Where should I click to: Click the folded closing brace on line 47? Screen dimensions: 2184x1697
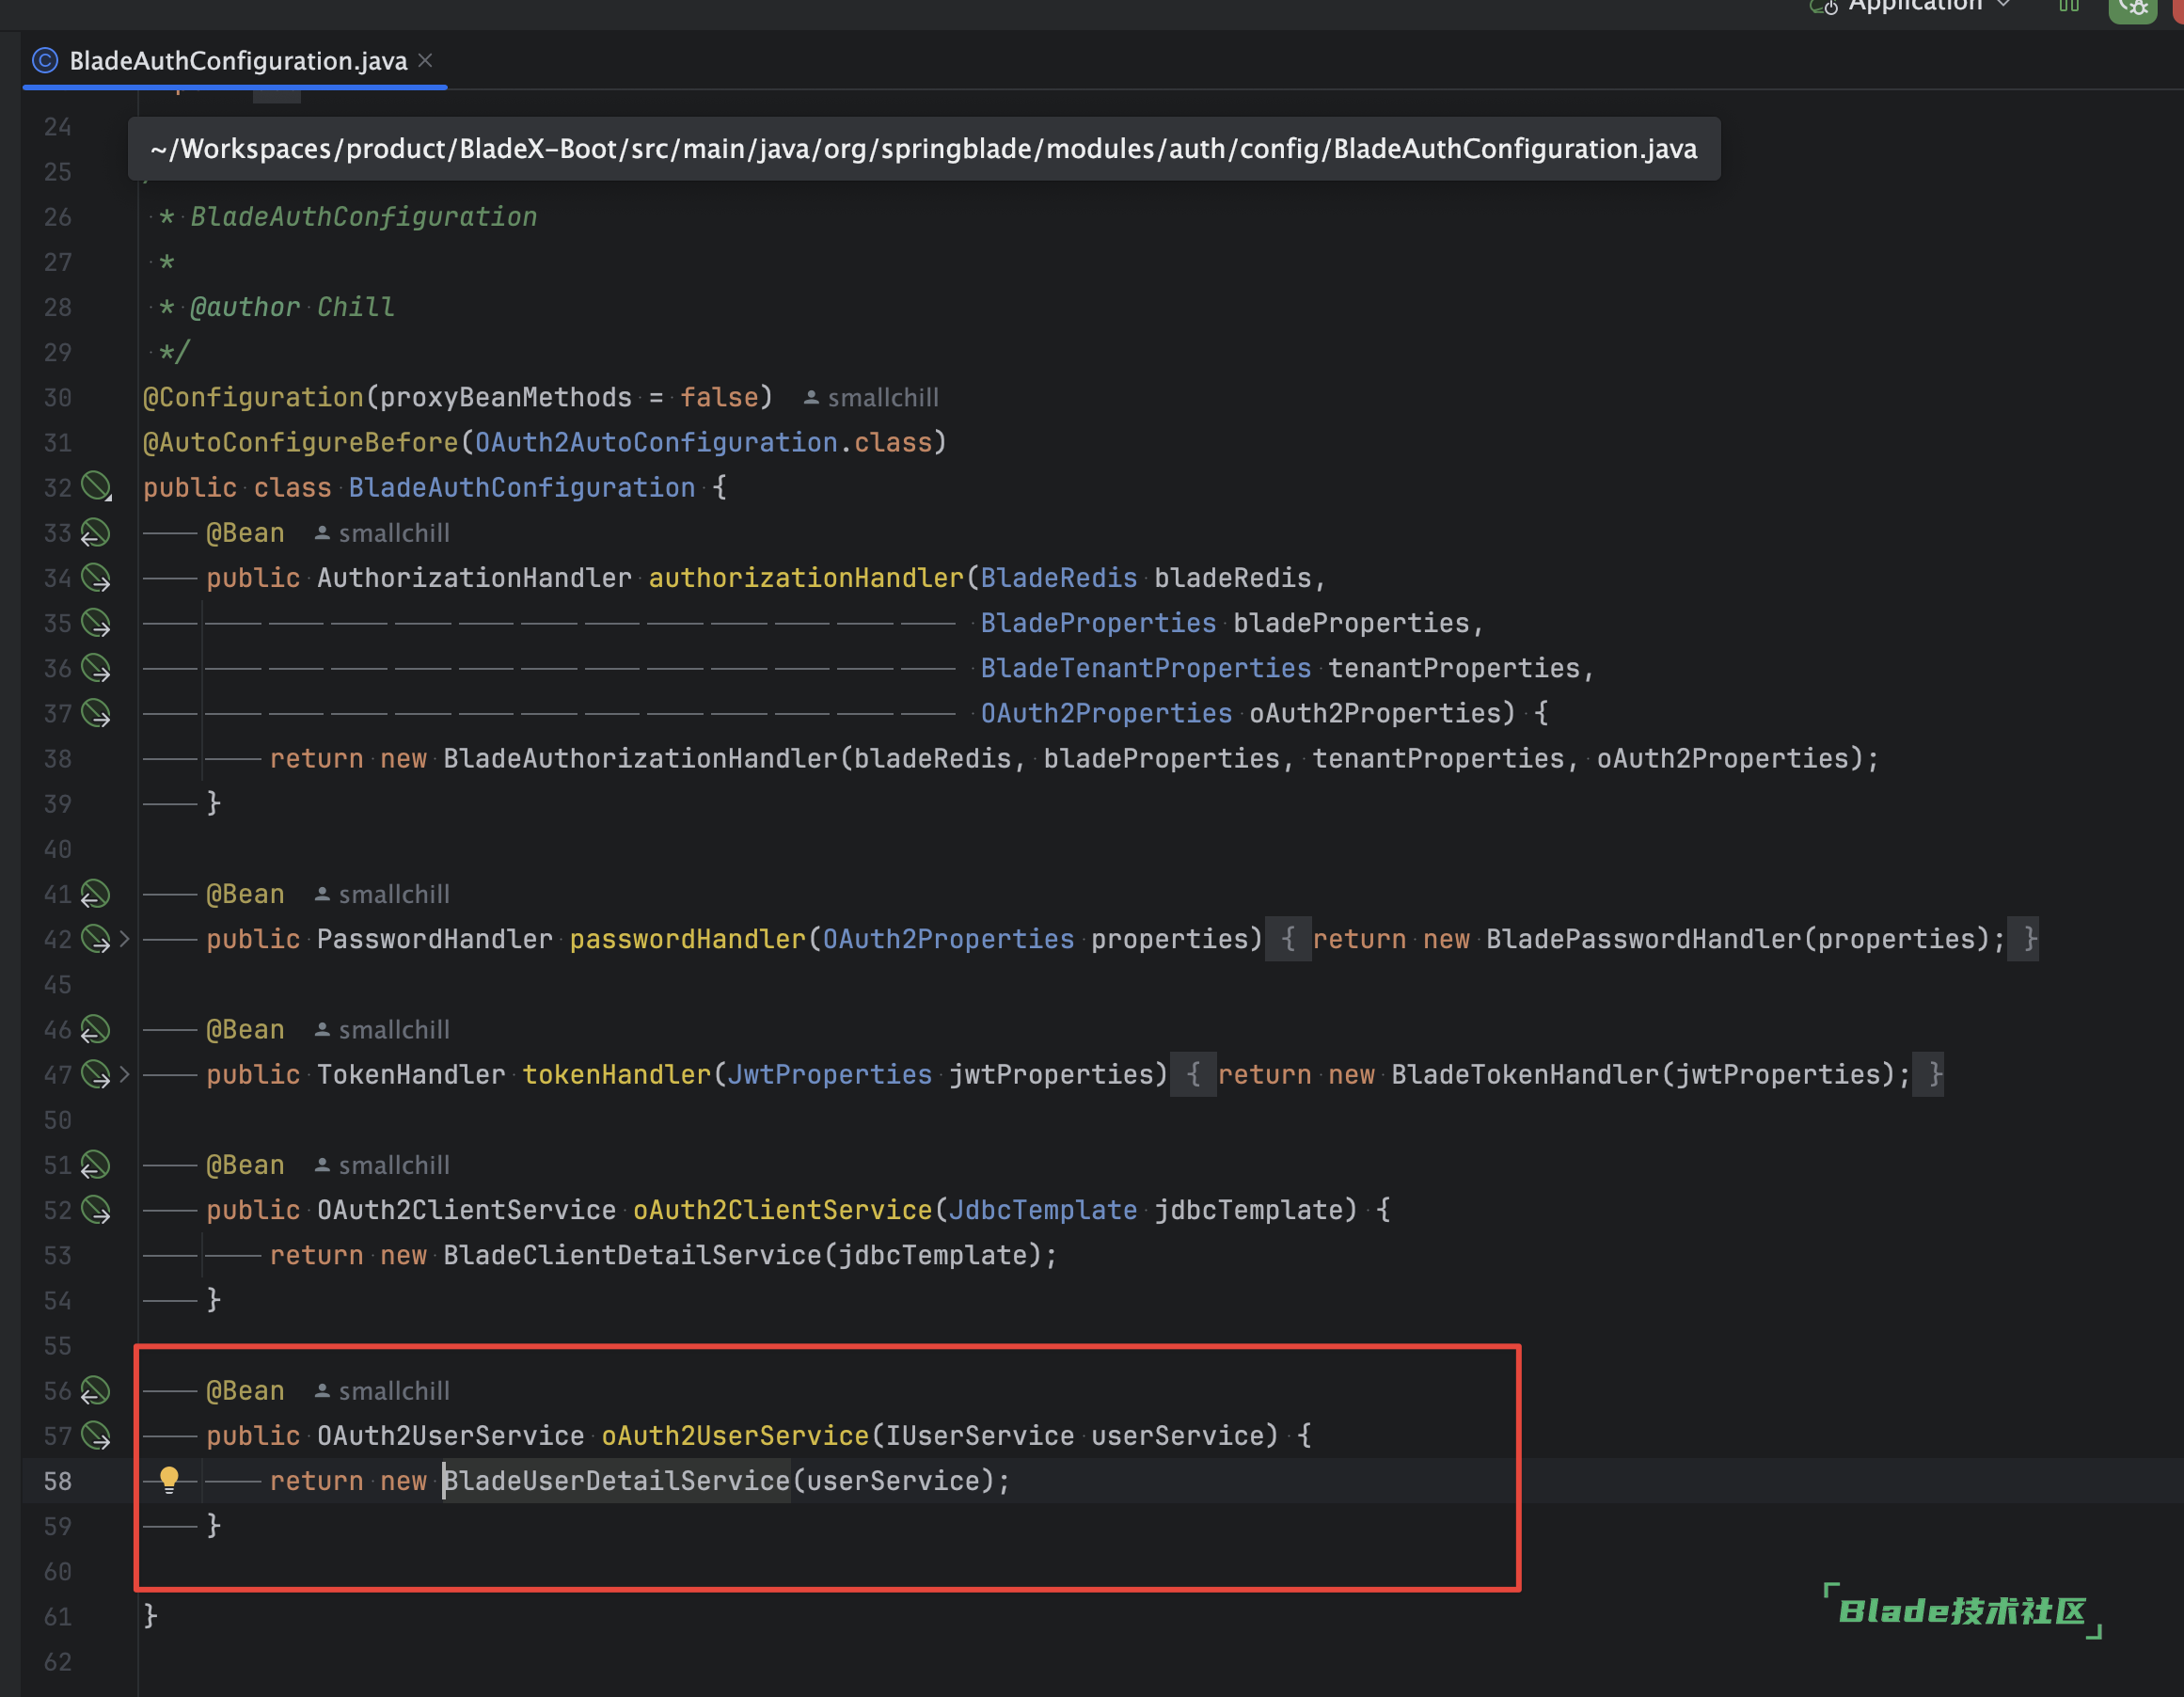click(1929, 1075)
